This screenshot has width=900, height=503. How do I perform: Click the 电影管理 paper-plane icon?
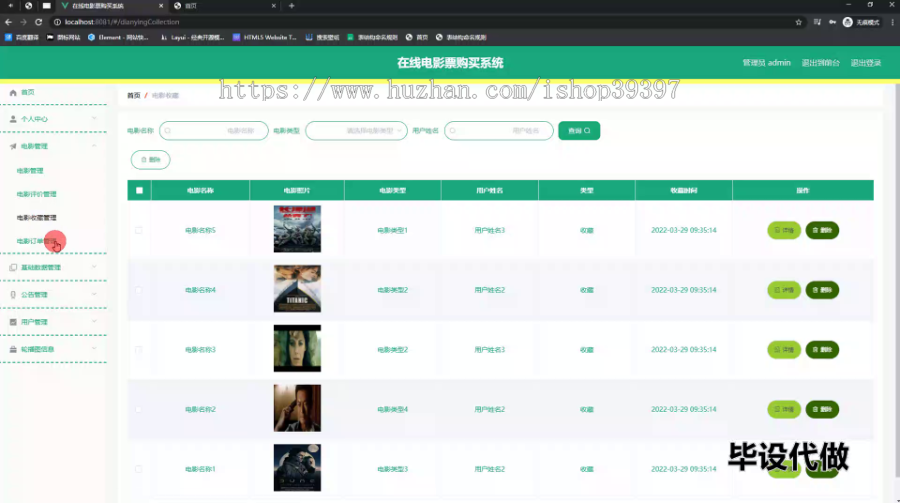[13, 146]
